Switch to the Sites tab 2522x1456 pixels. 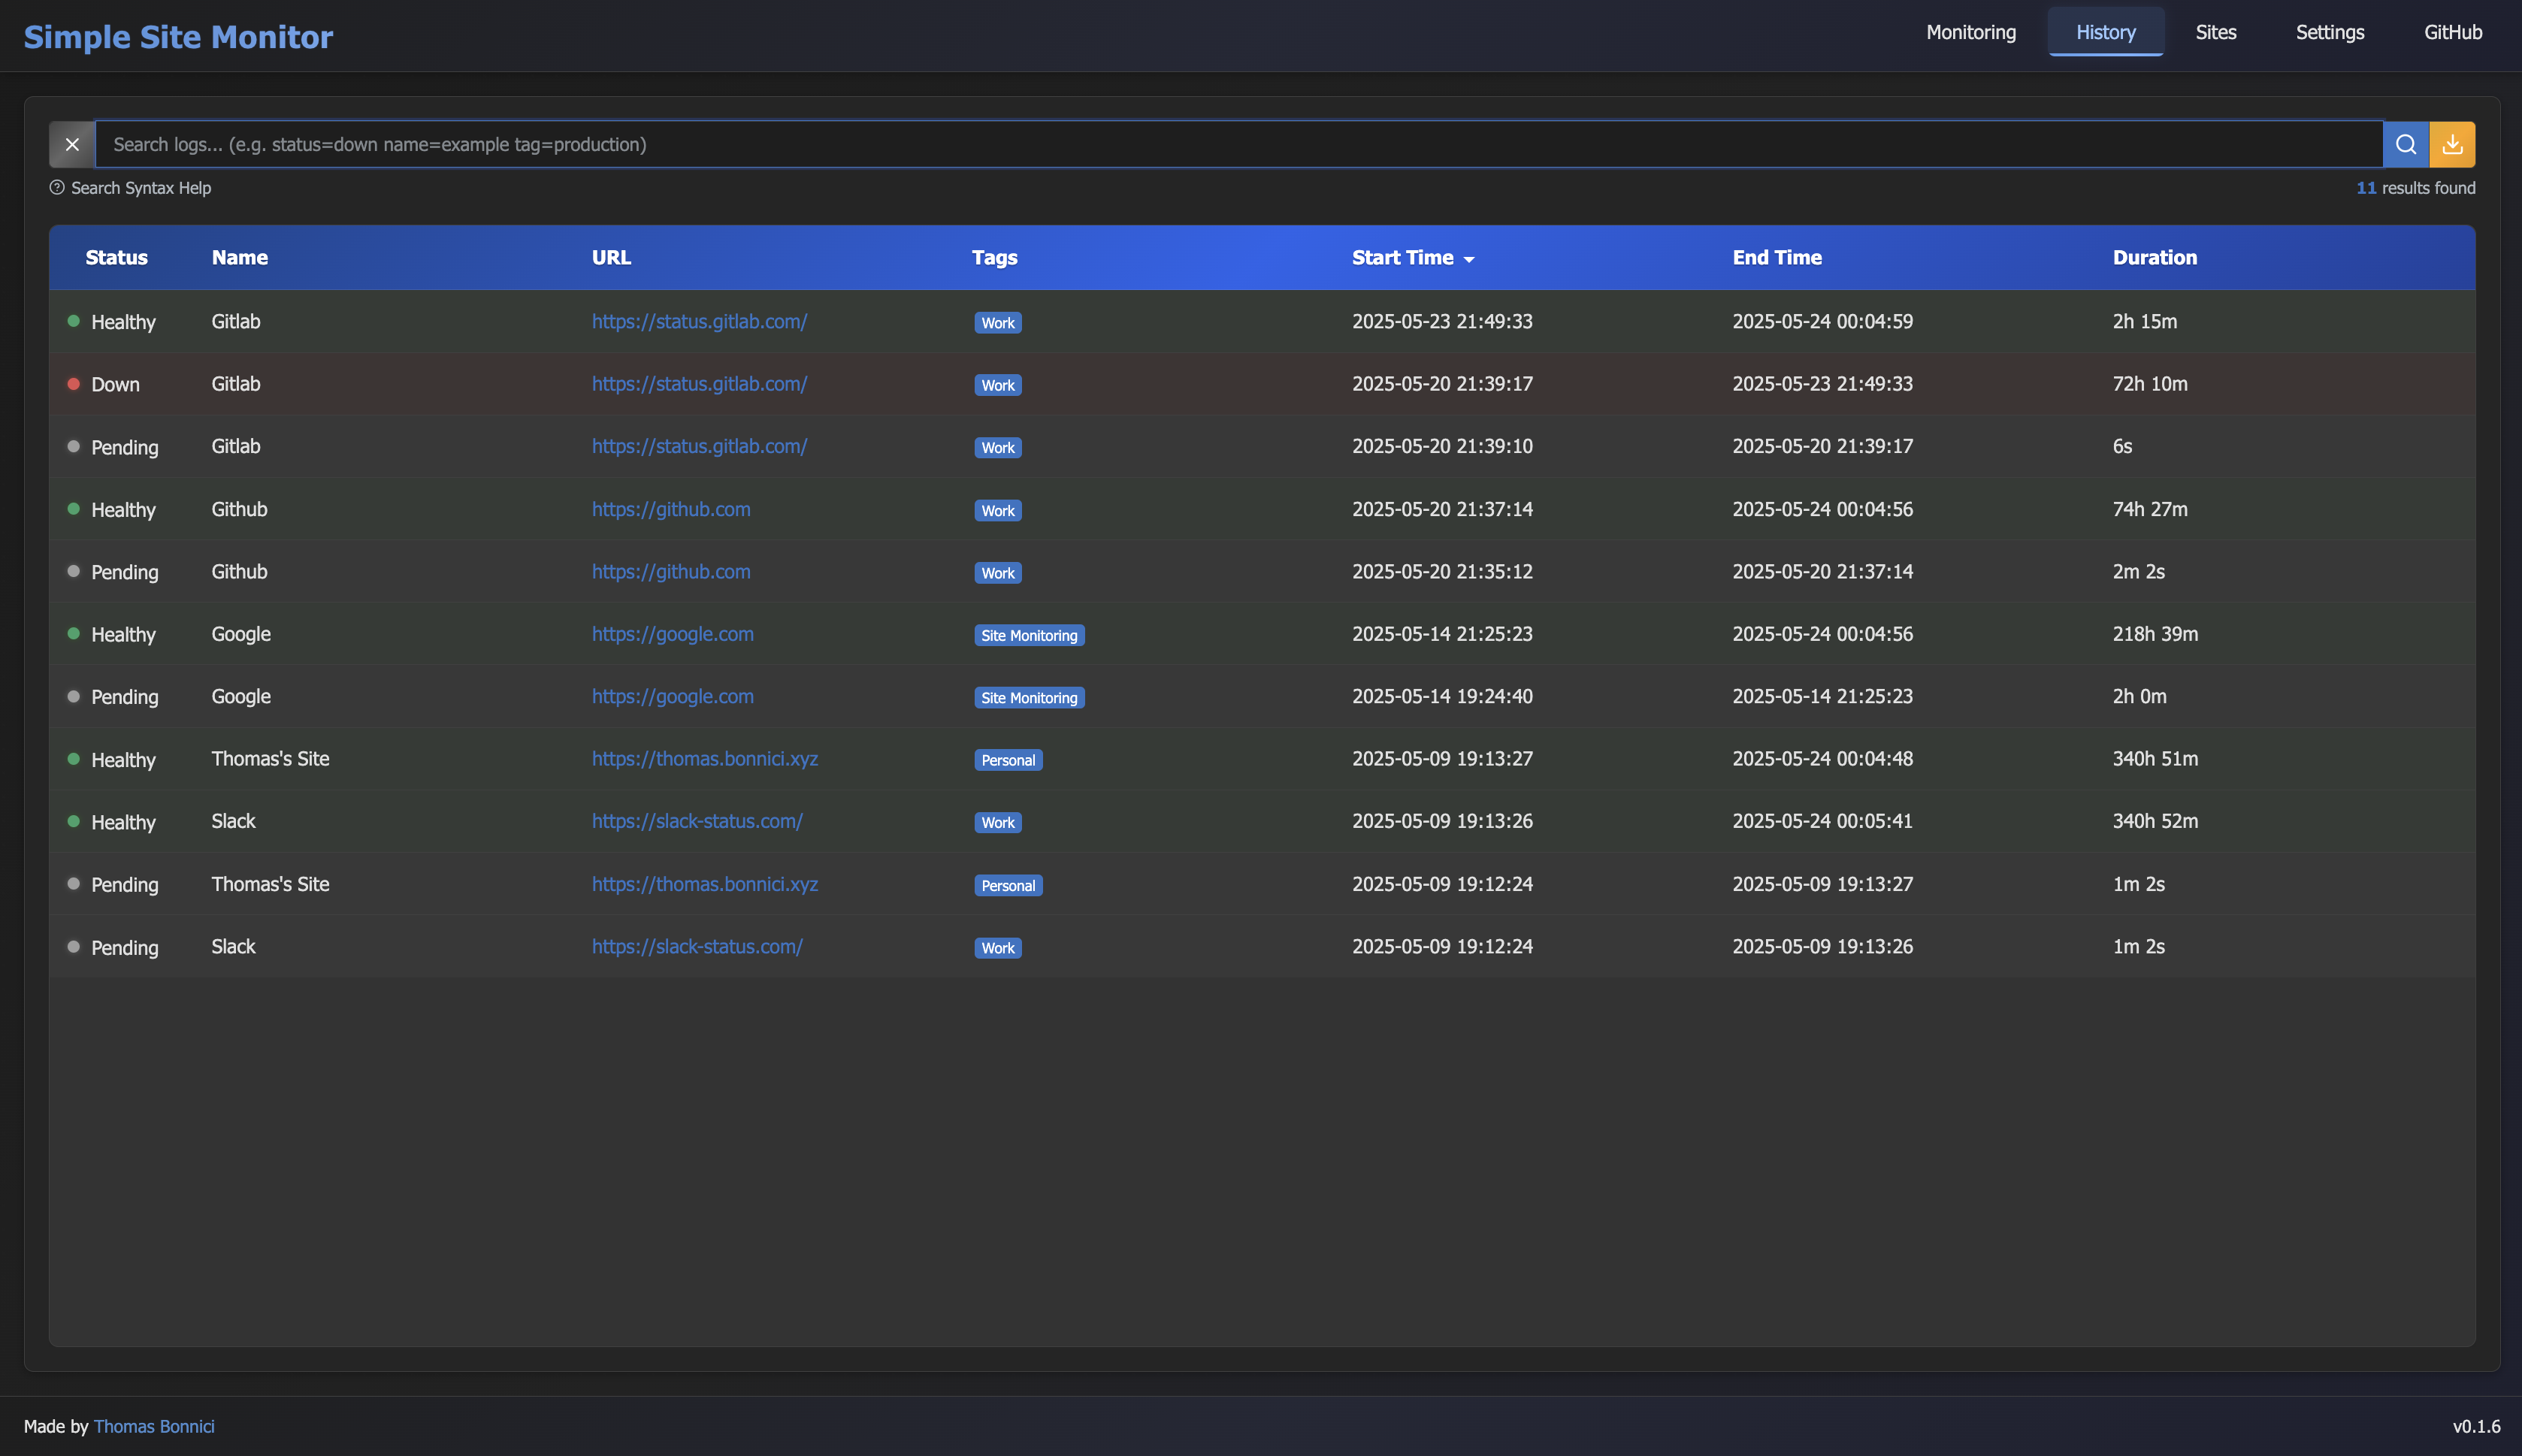[2215, 32]
